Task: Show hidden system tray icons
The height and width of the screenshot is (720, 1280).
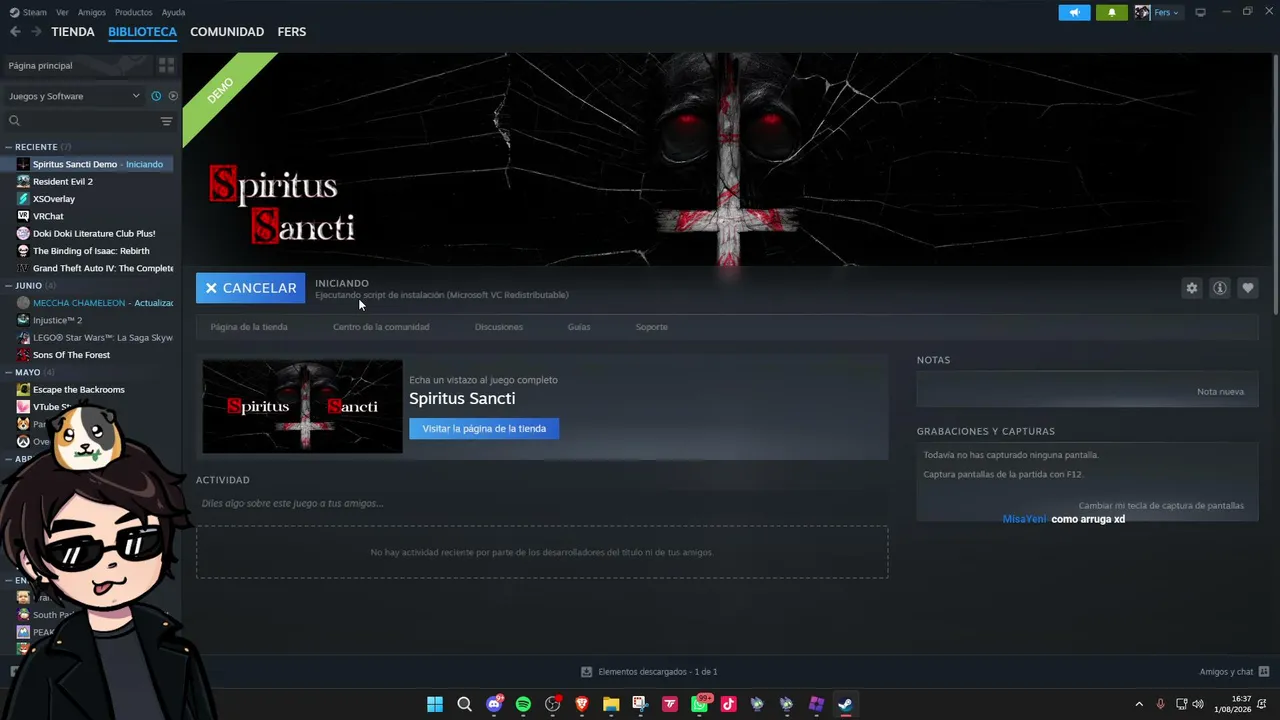Action: (1138, 704)
